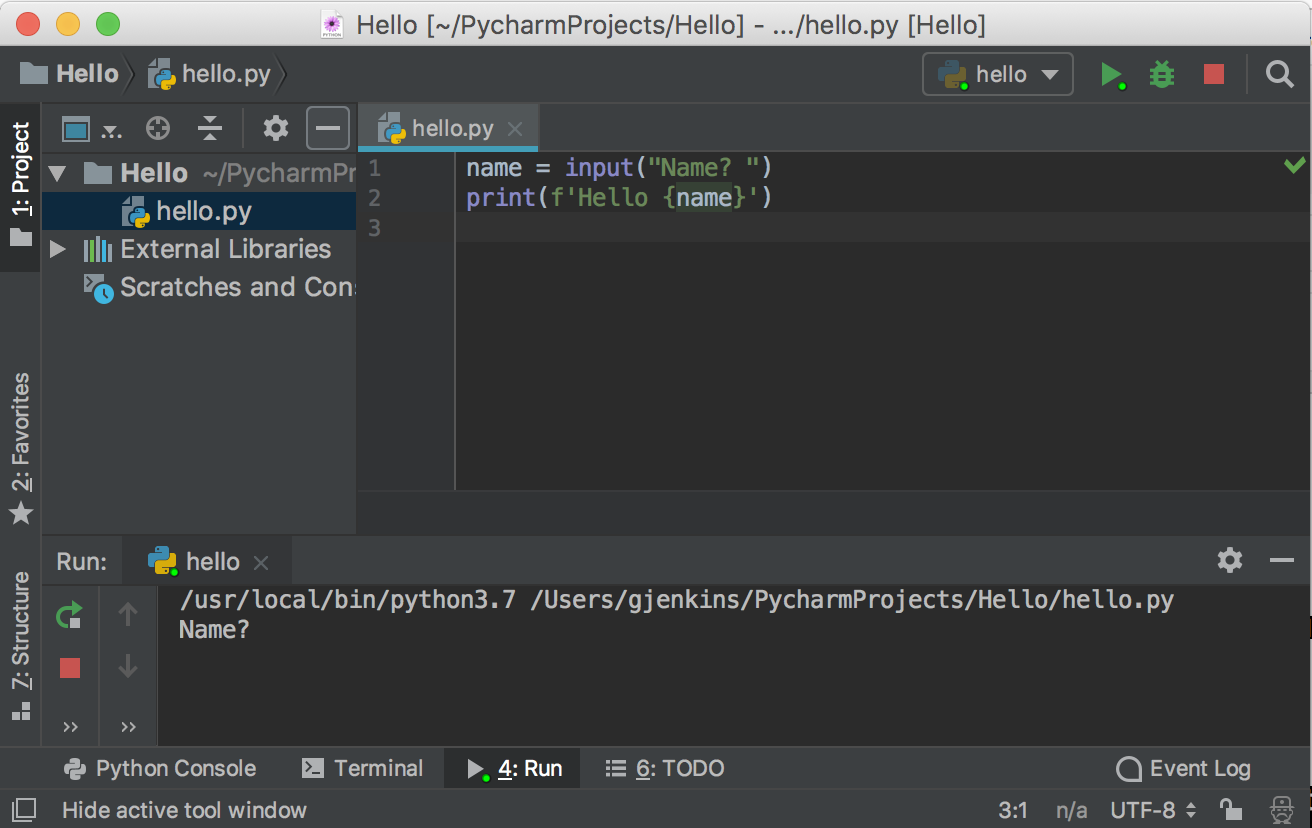The width and height of the screenshot is (1312, 828).
Task: Toggle the 7: Structure side tool tab
Action: pos(20,645)
